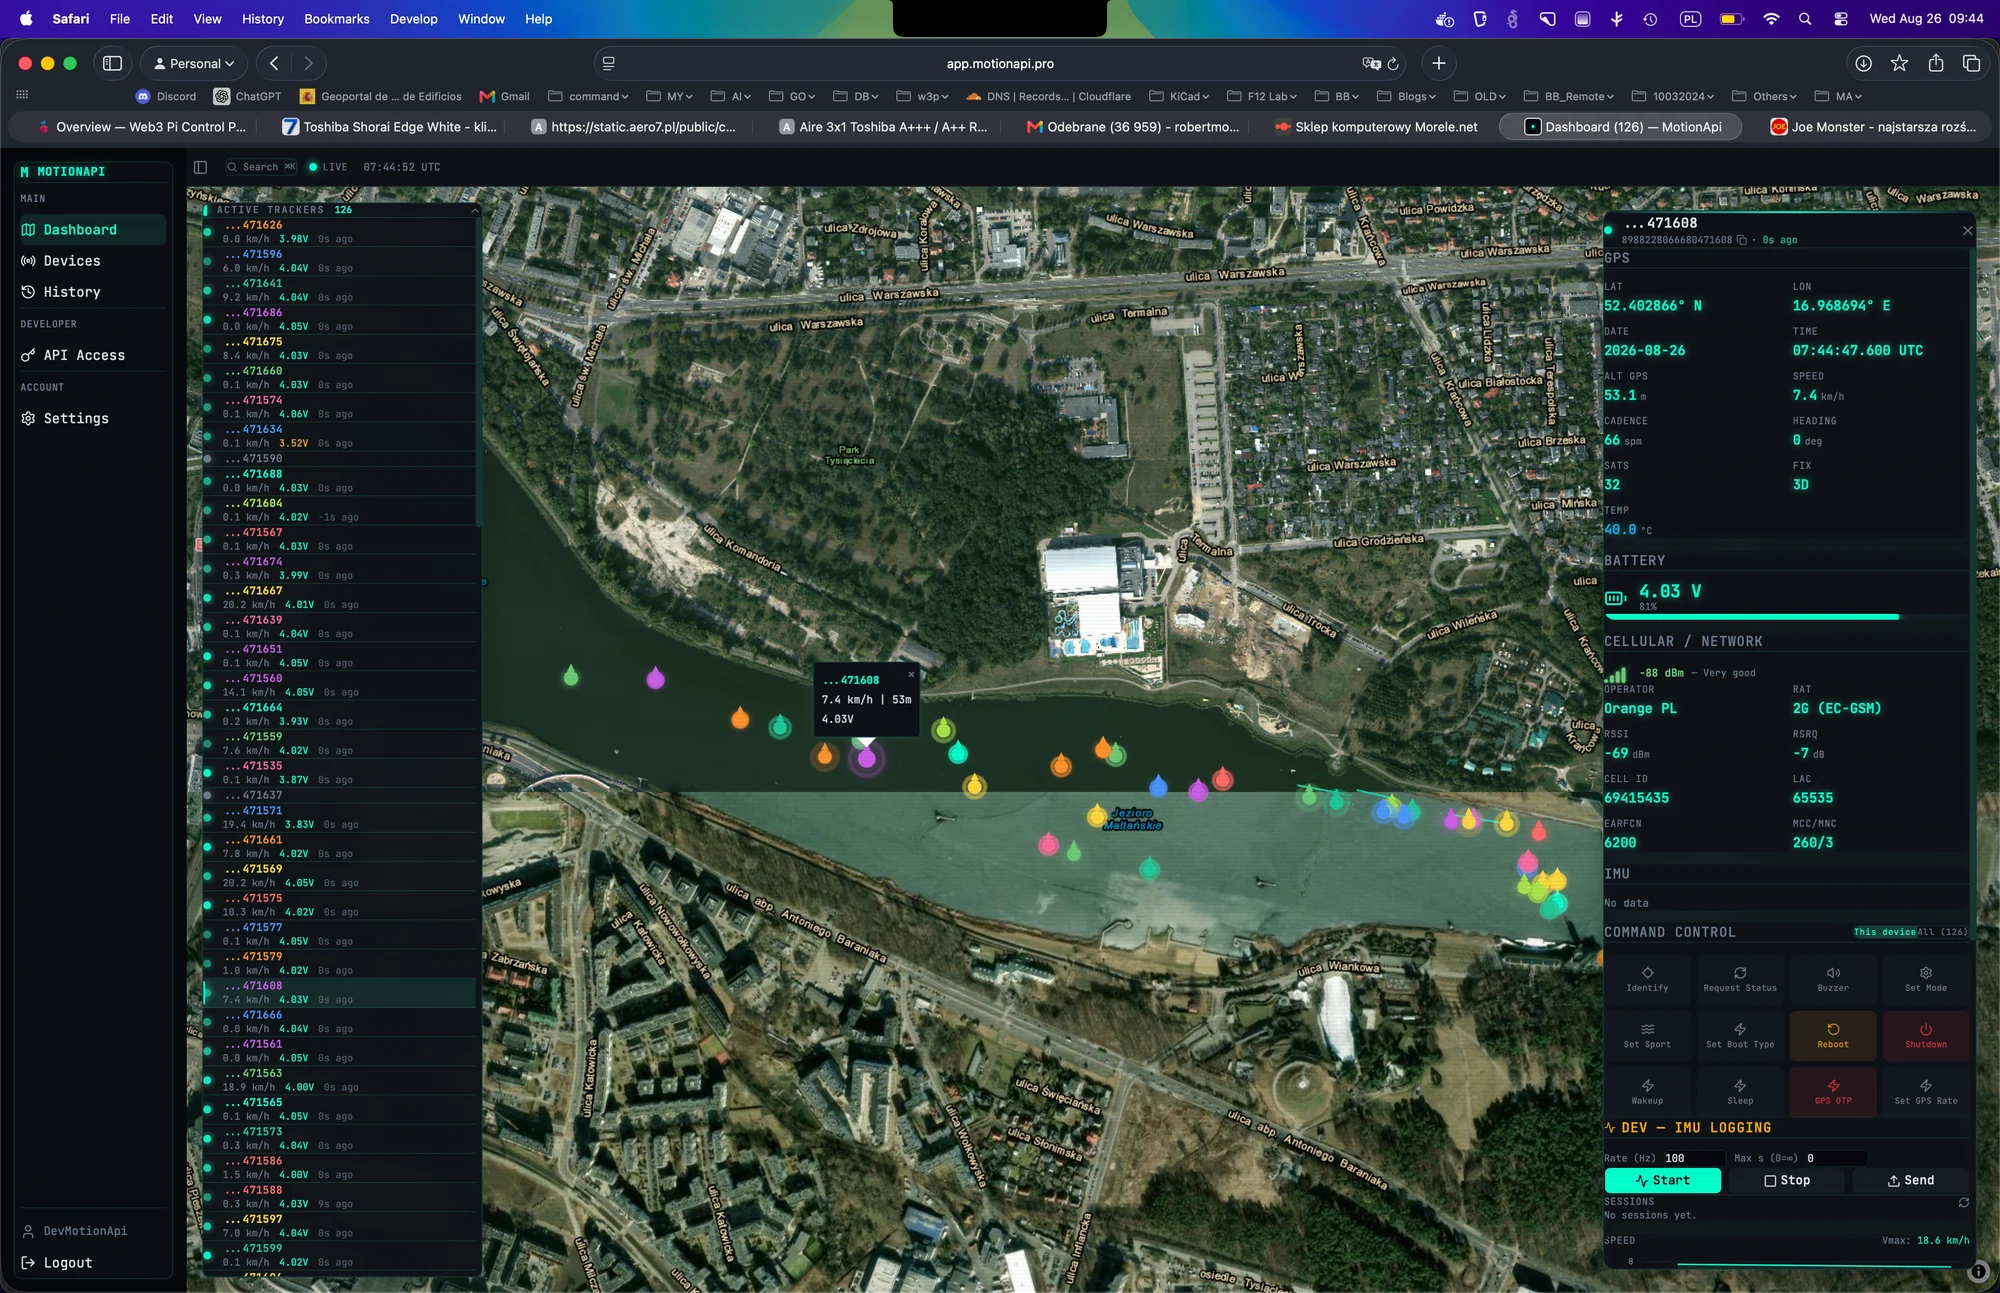Click the red Shutdown command
This screenshot has width=2000, height=1293.
point(1926,1036)
